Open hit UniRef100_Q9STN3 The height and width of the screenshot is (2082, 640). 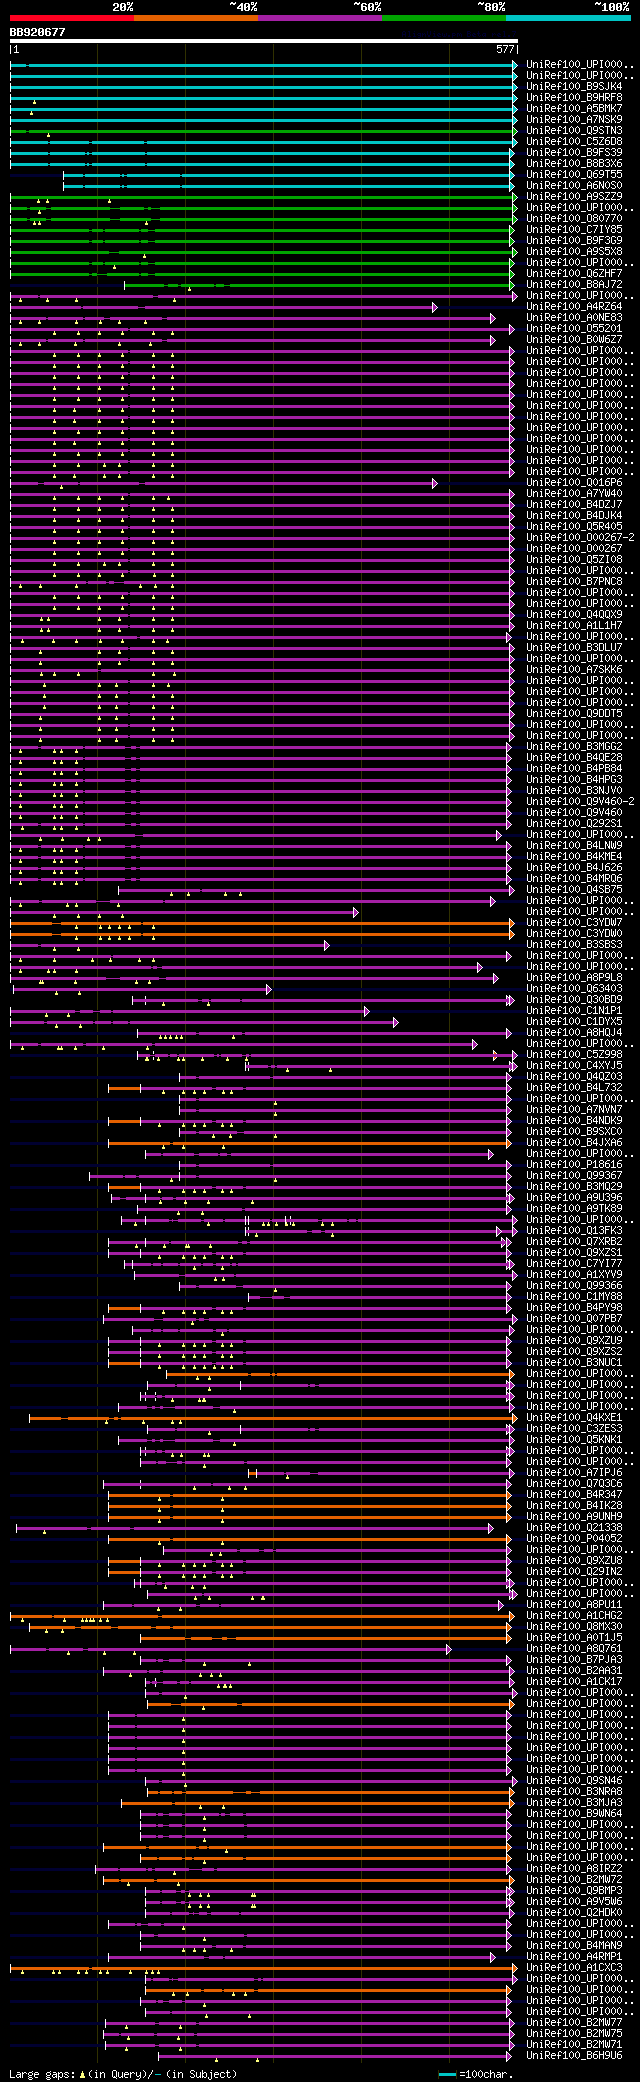(x=574, y=130)
